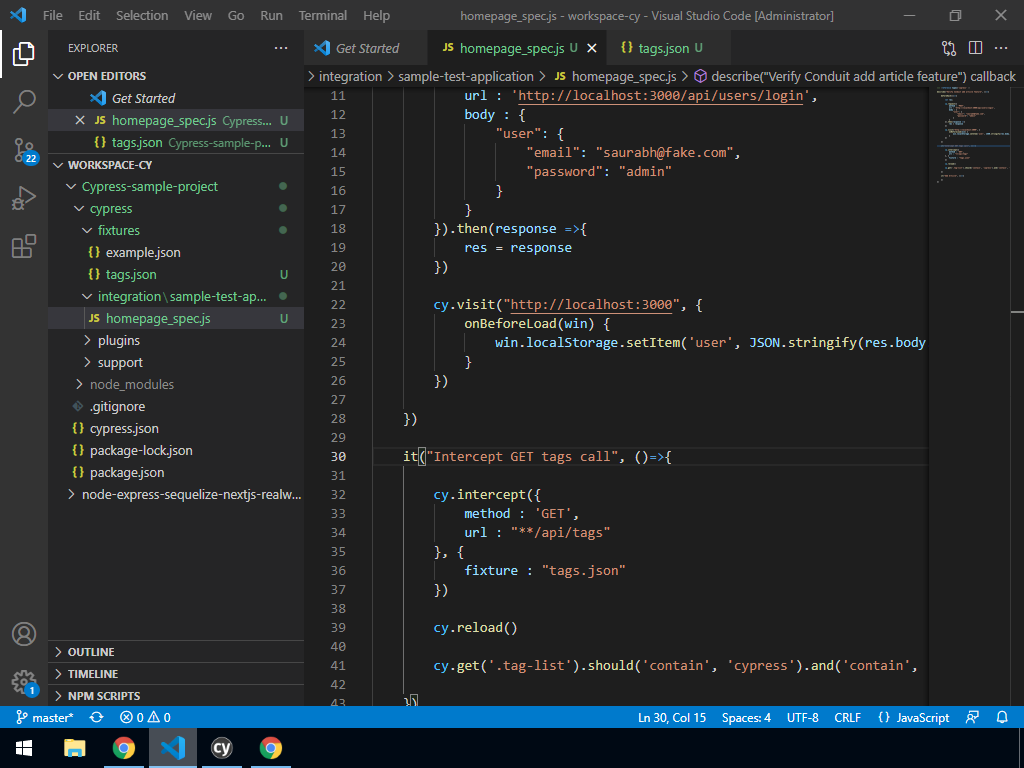The image size is (1024, 768).
Task: Expand the OUTLINE section
Action: [x=91, y=652]
